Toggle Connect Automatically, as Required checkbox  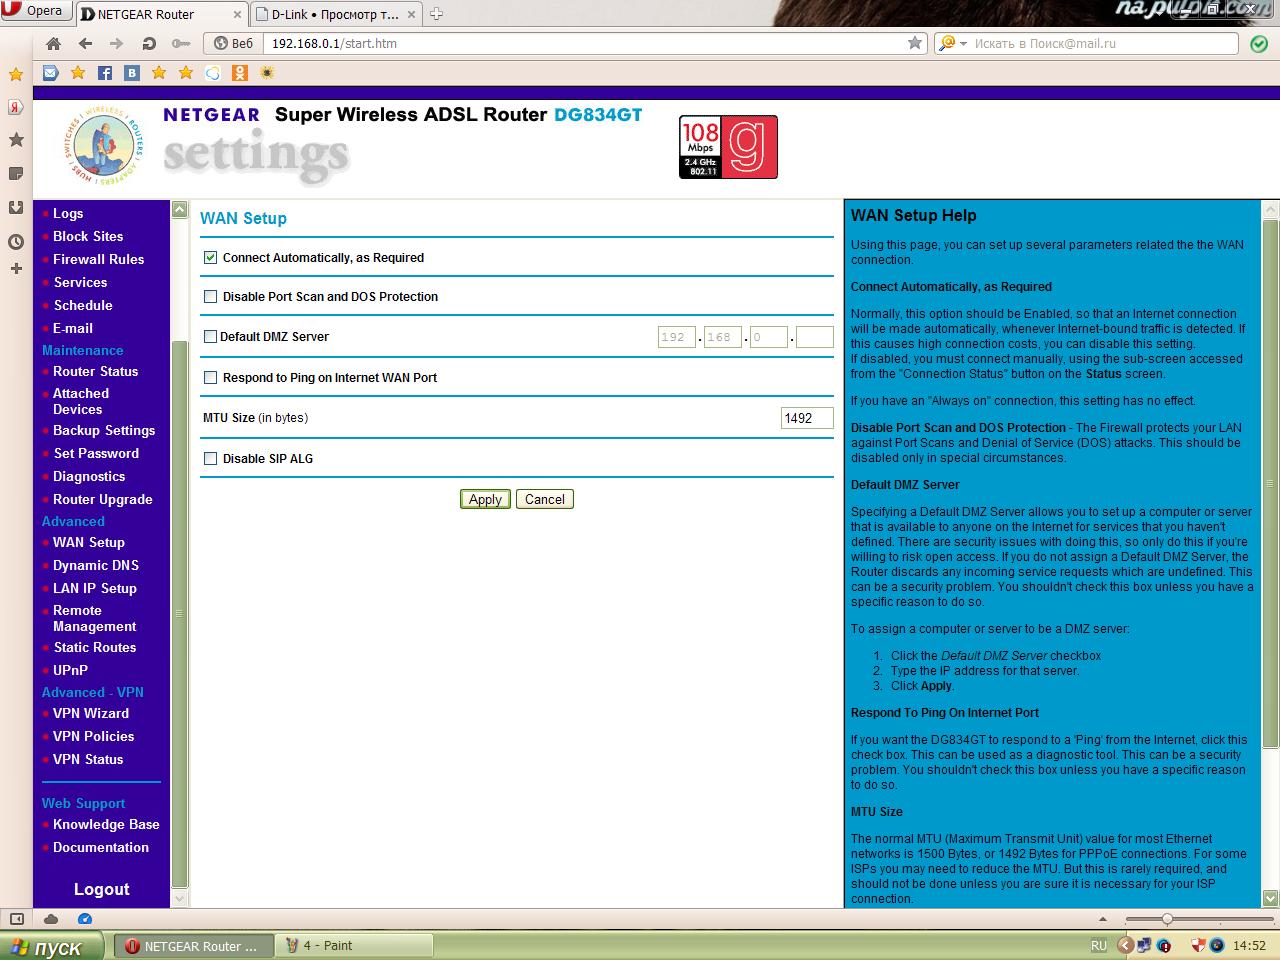[x=210, y=257]
